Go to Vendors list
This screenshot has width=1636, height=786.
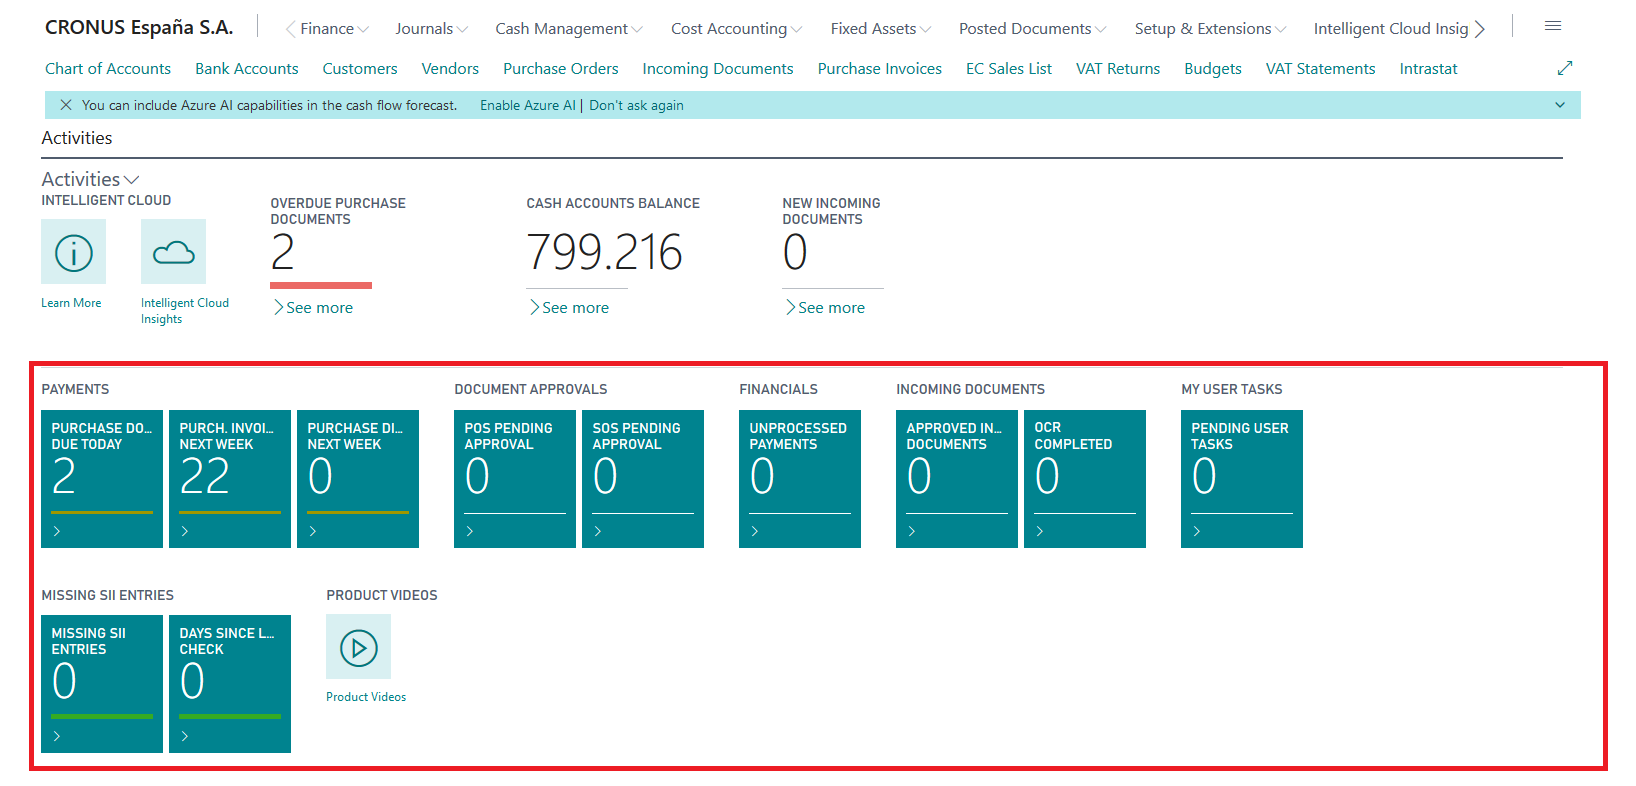click(450, 69)
